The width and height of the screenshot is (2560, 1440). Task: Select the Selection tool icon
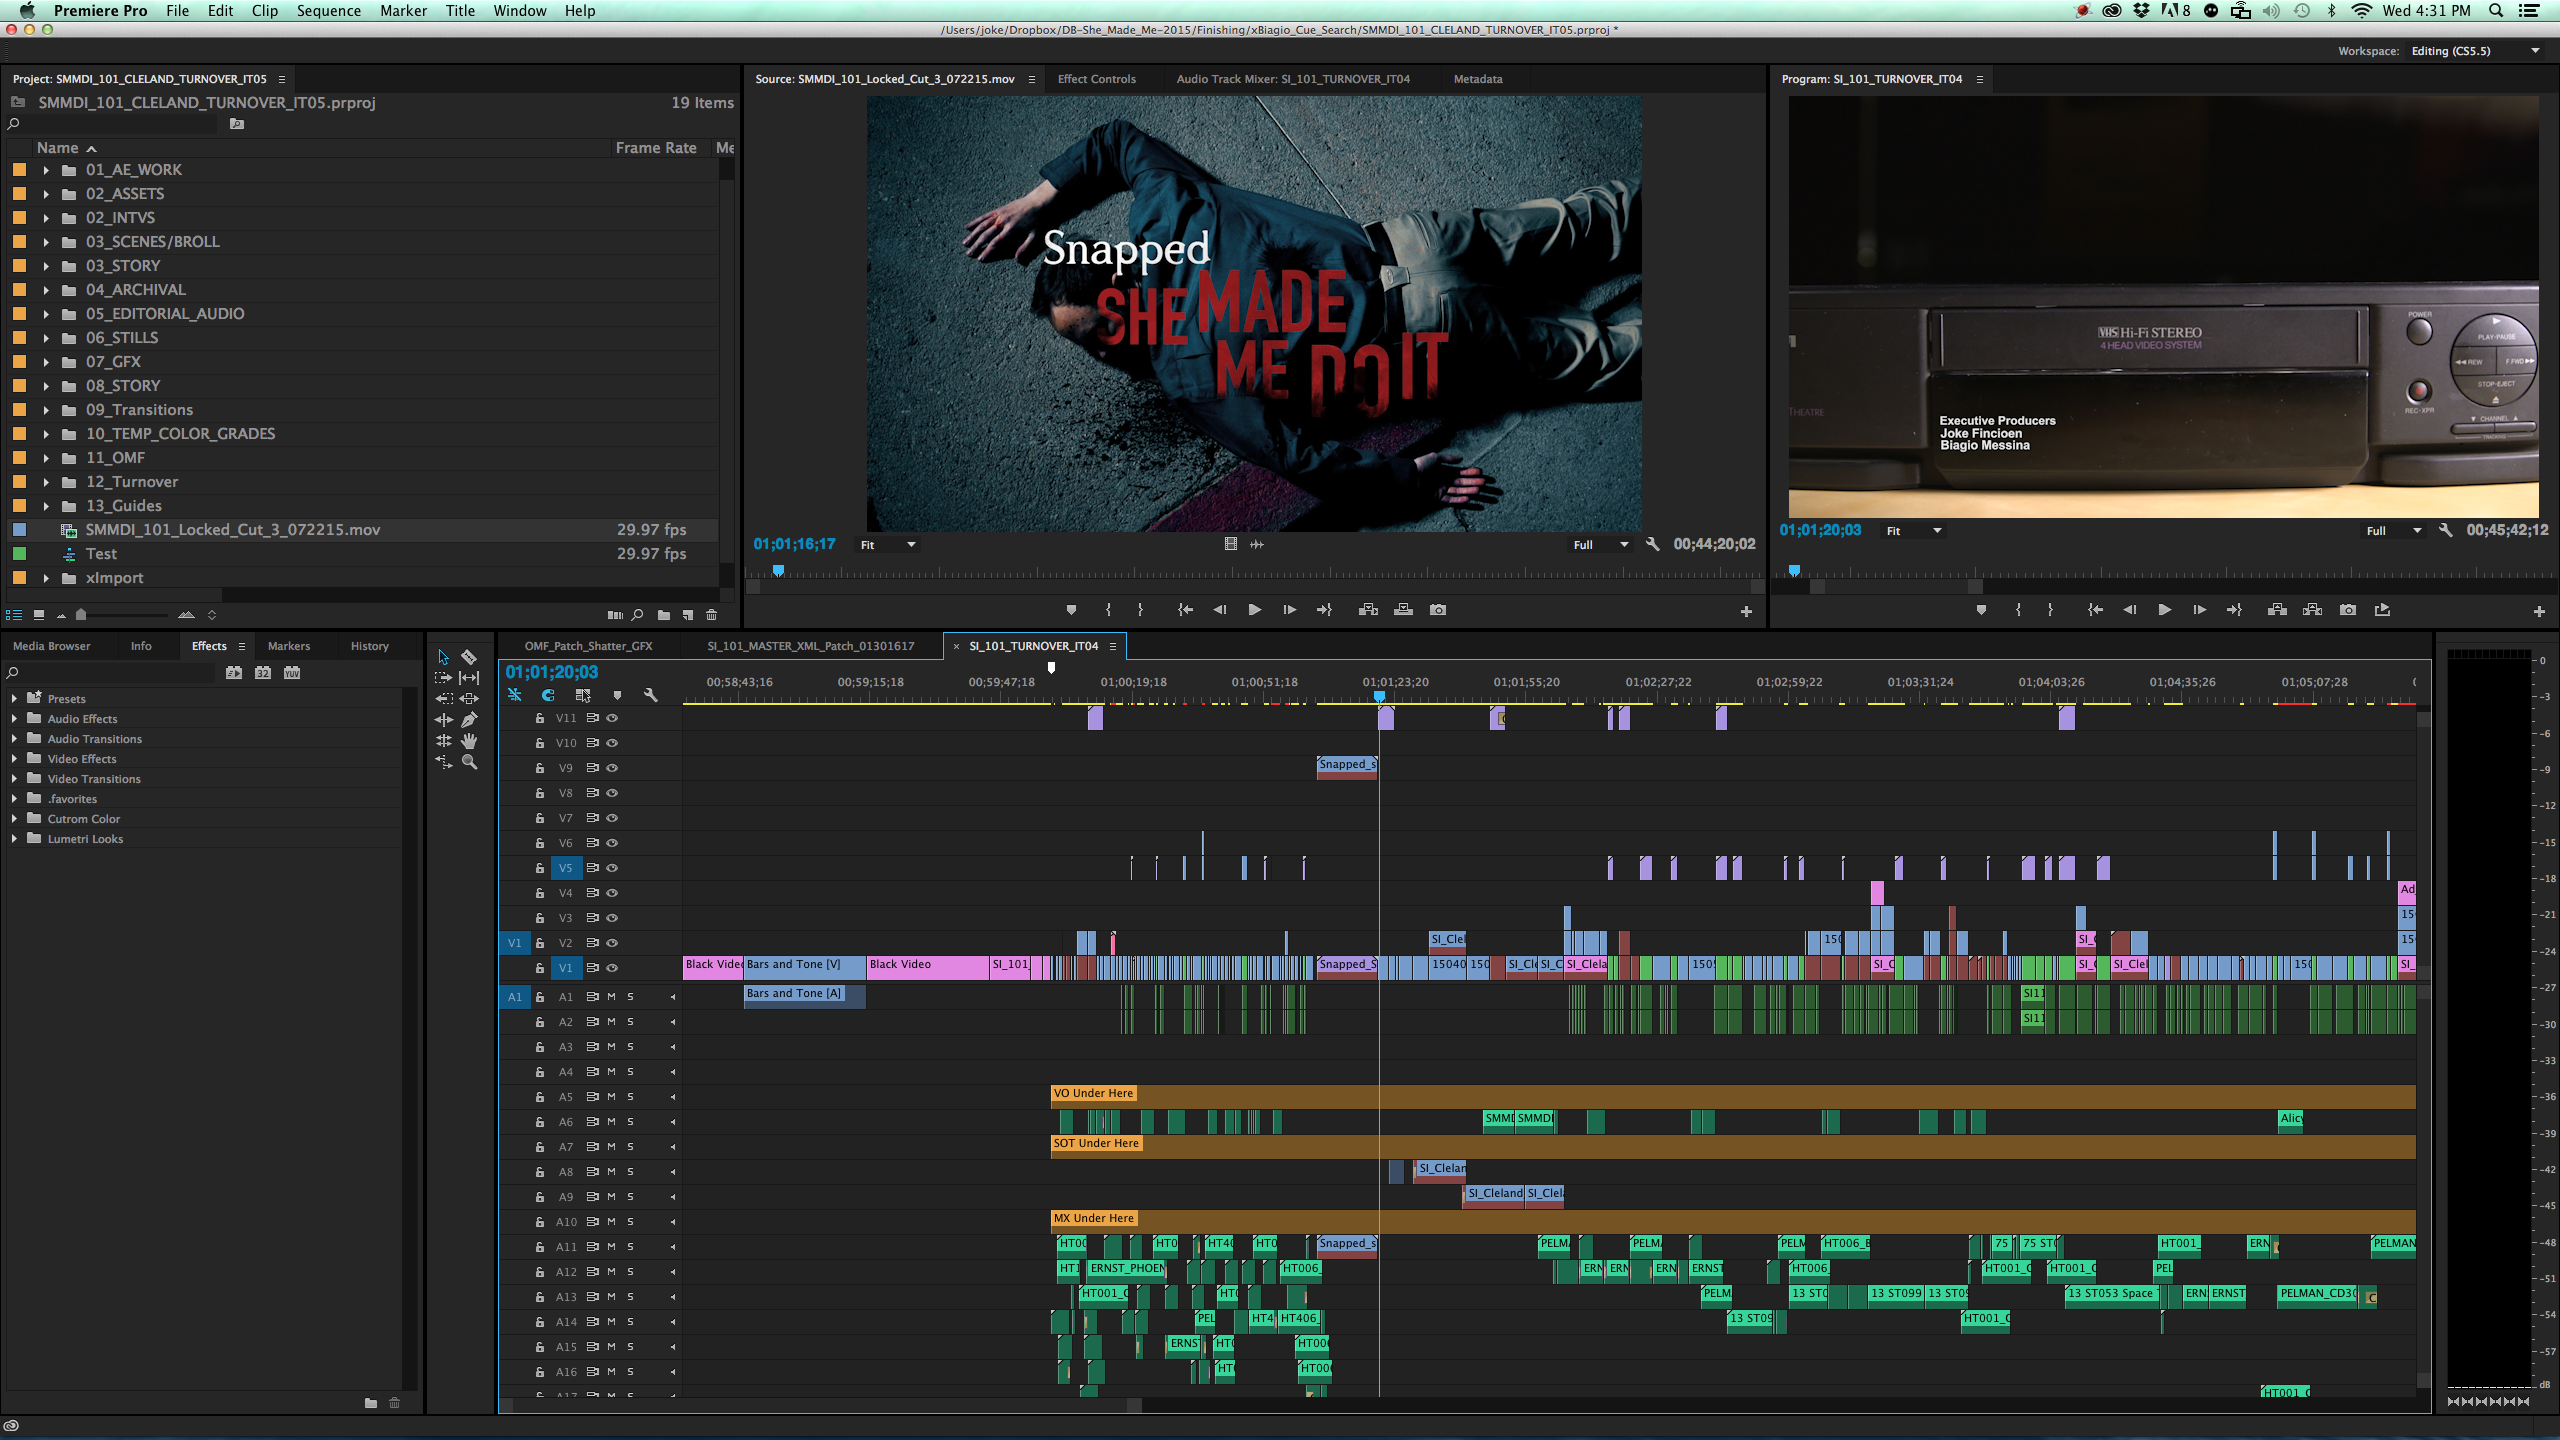coord(443,658)
